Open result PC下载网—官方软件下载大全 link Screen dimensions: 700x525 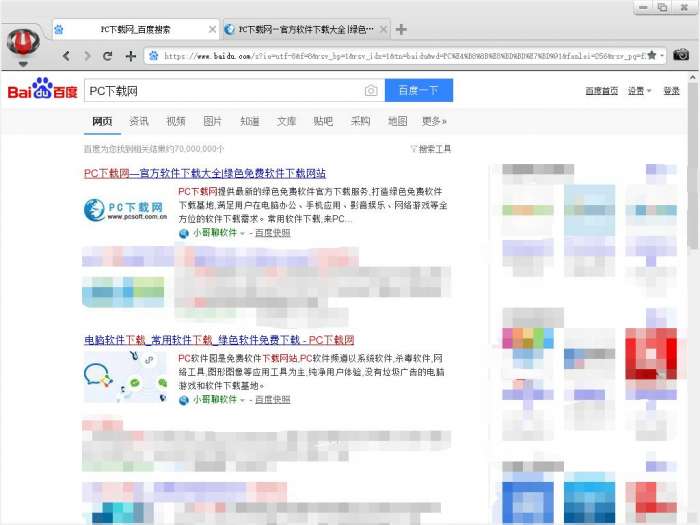click(205, 173)
